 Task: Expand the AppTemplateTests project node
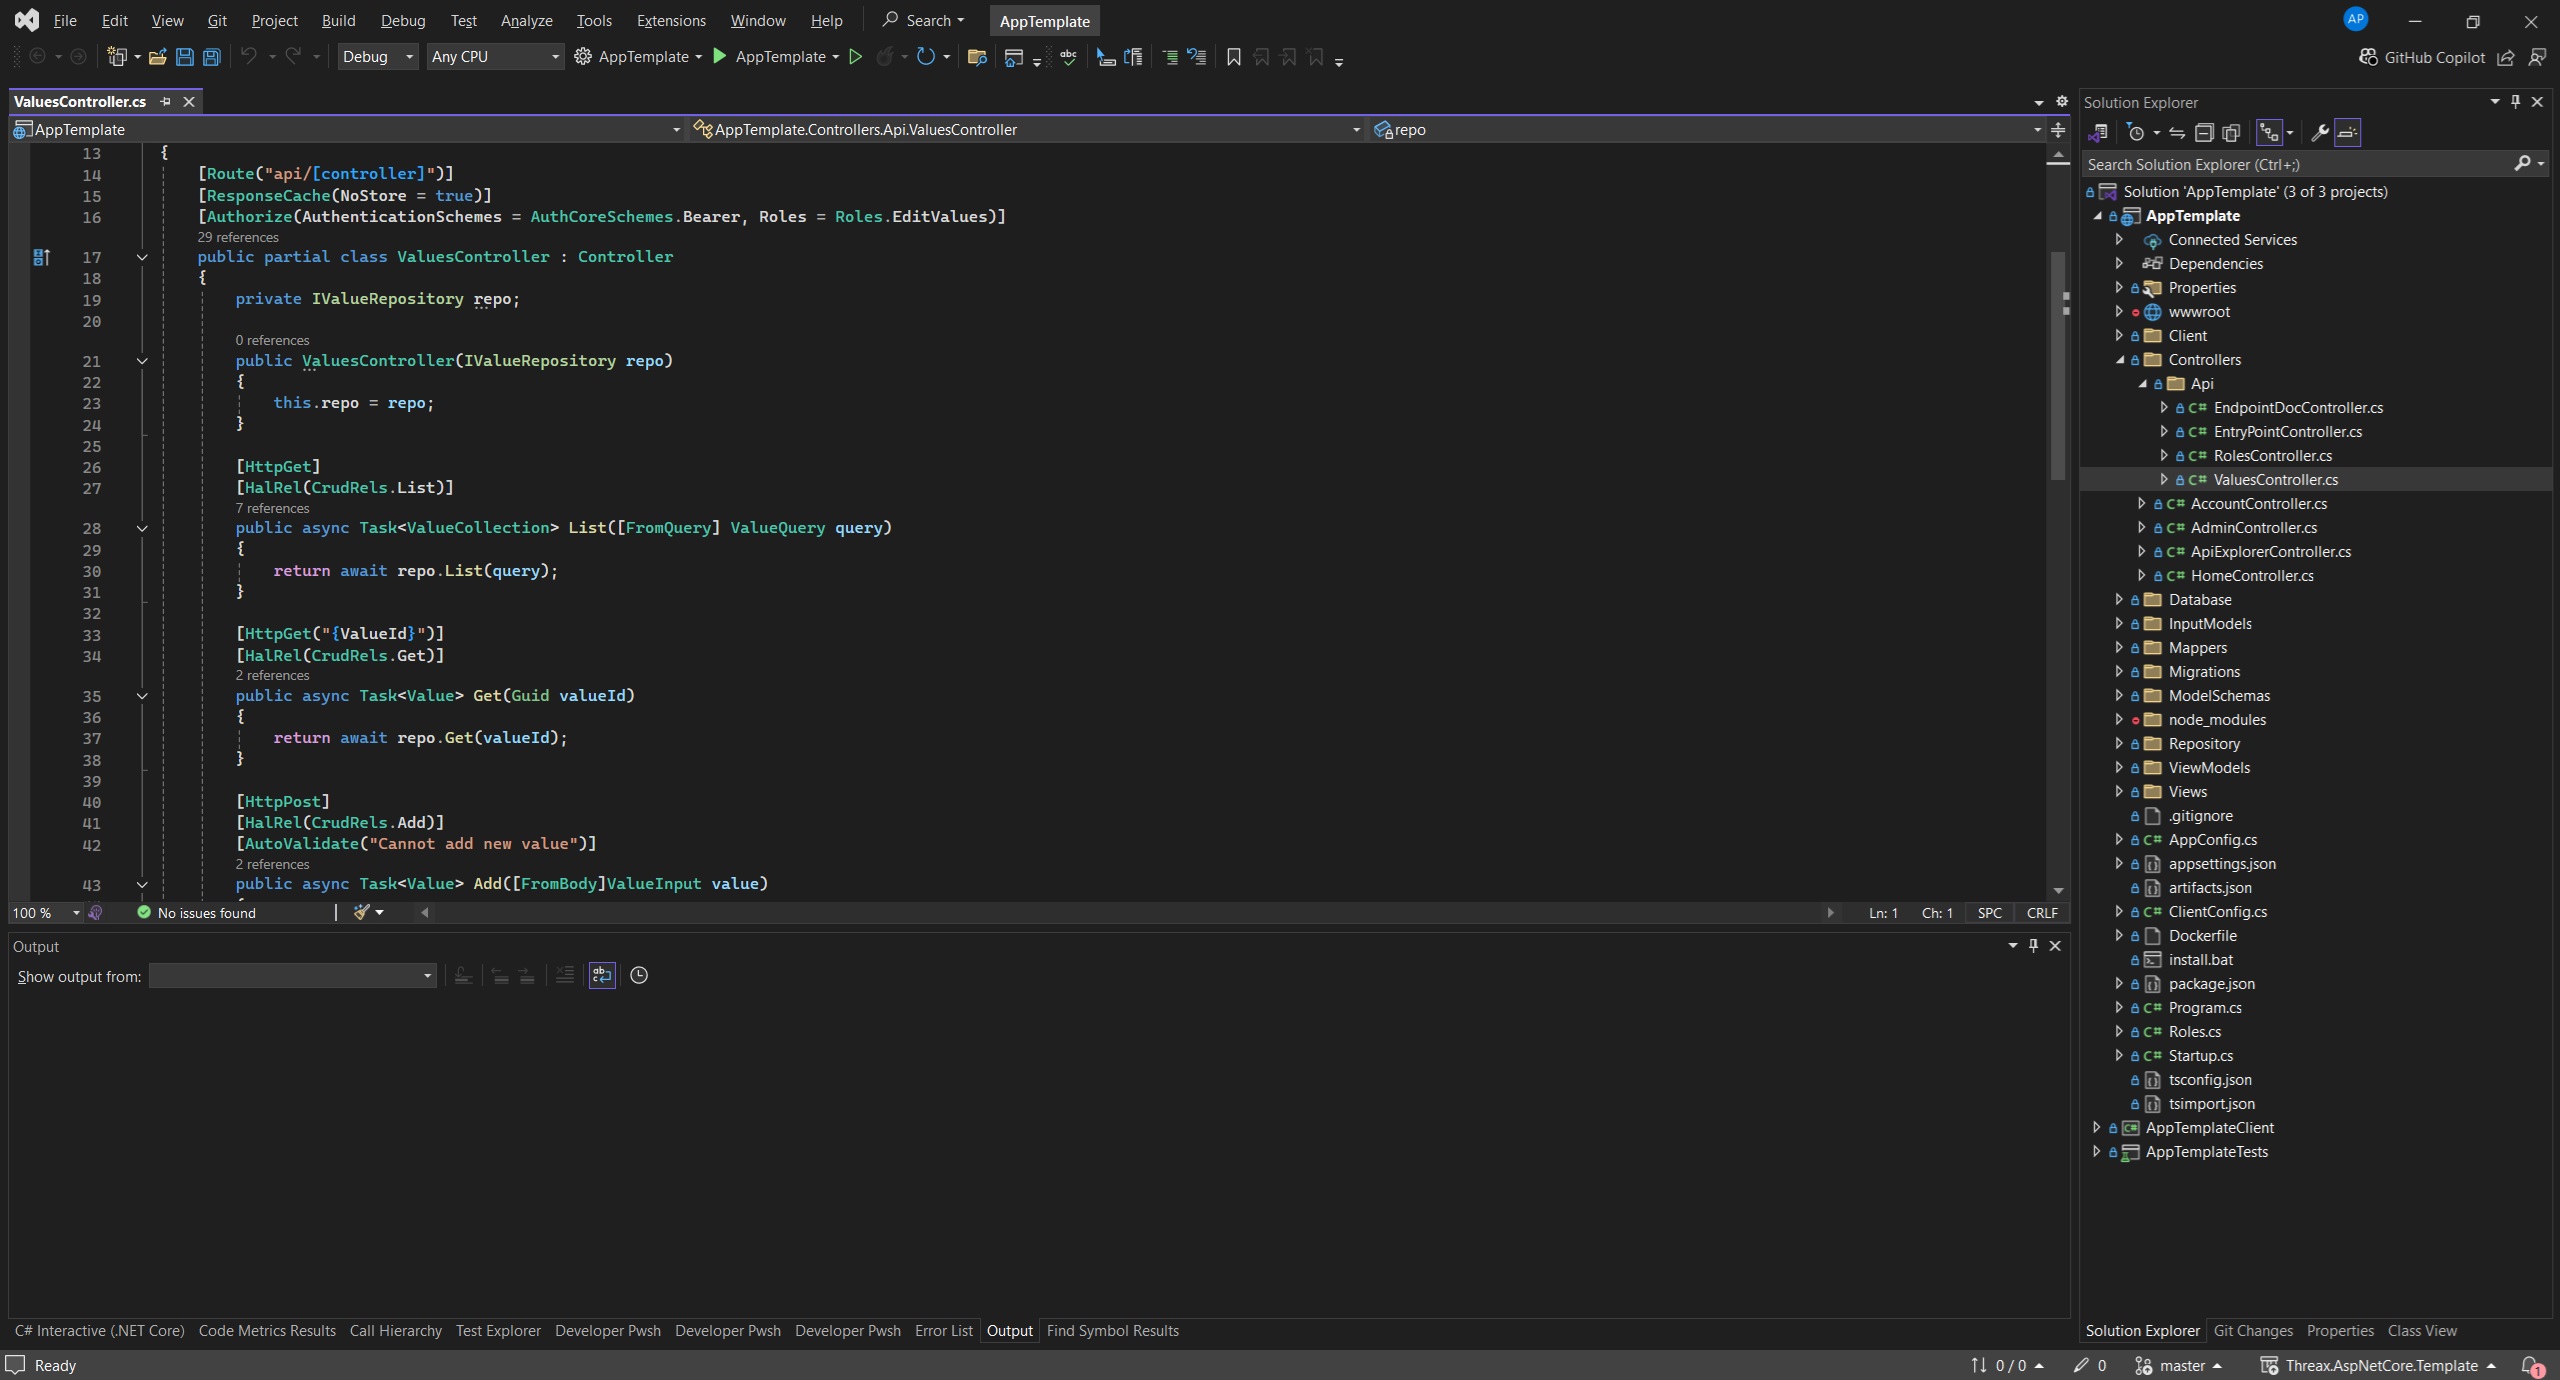coord(2097,1151)
